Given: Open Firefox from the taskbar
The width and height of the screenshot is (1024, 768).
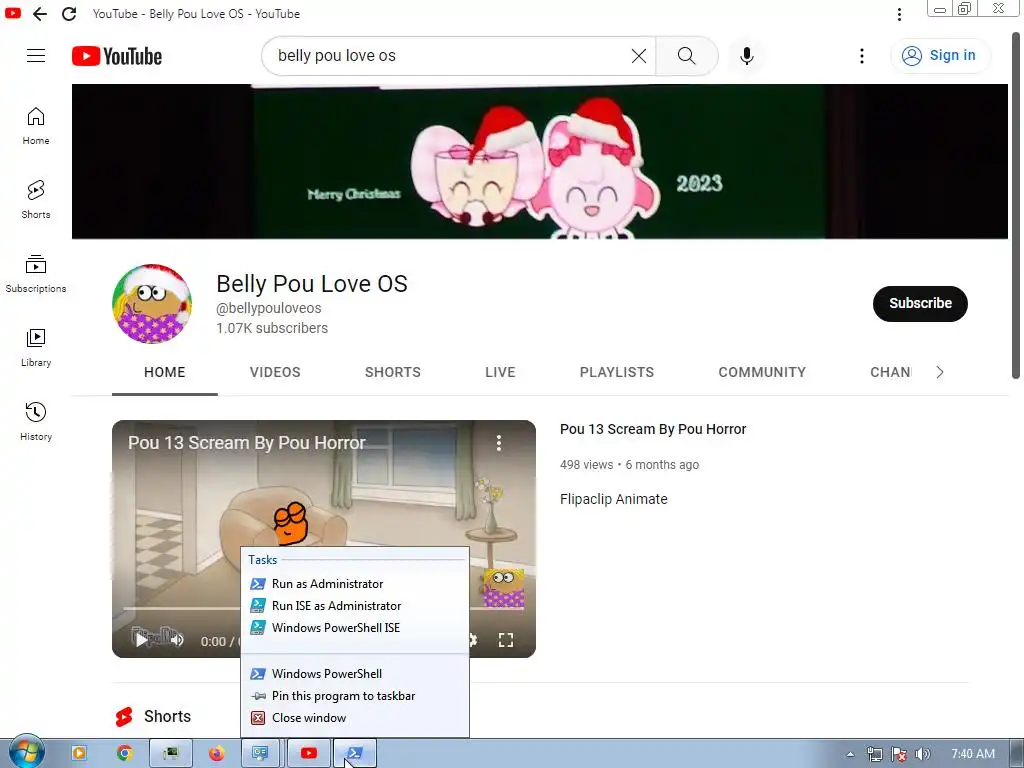Looking at the screenshot, I should [216, 754].
